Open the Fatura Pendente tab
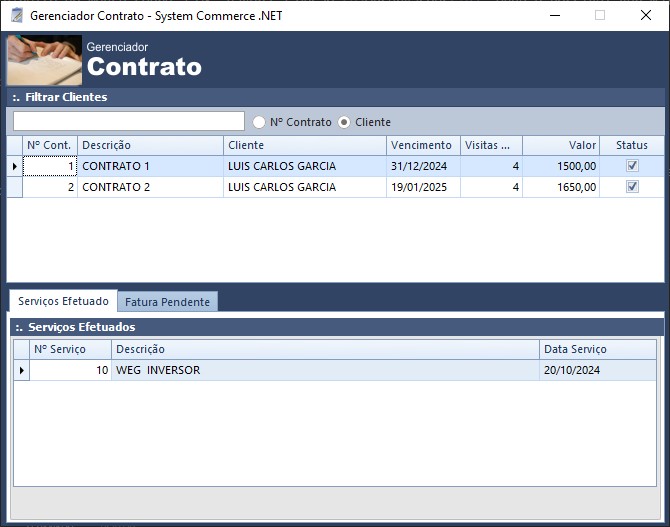This screenshot has width=670, height=527. click(168, 302)
